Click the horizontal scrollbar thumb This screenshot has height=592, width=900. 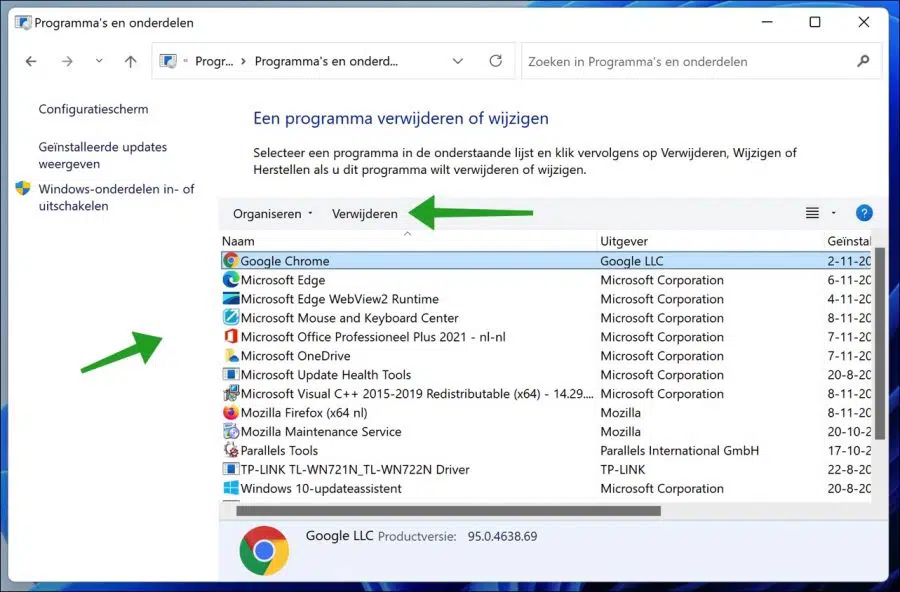[448, 510]
